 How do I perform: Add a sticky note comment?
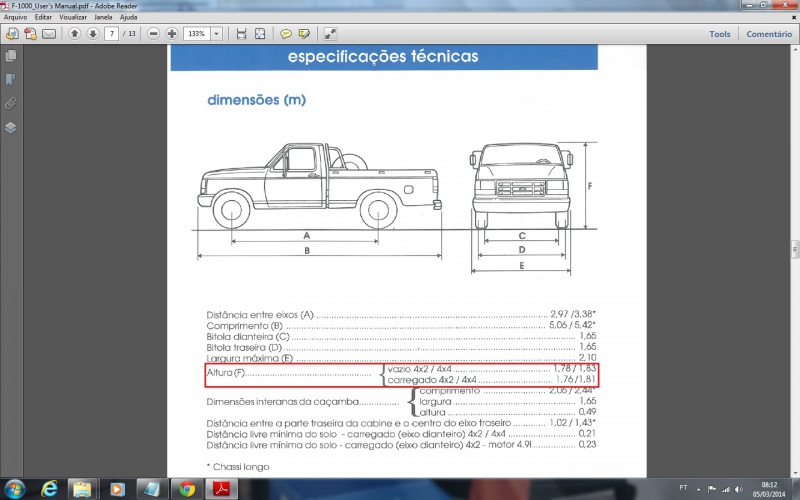click(x=286, y=34)
